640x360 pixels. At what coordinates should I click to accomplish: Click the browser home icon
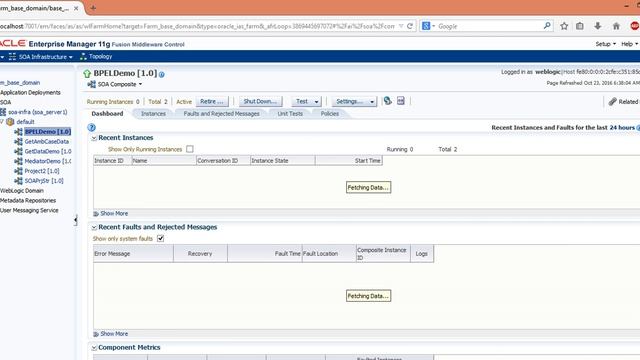coord(616,26)
